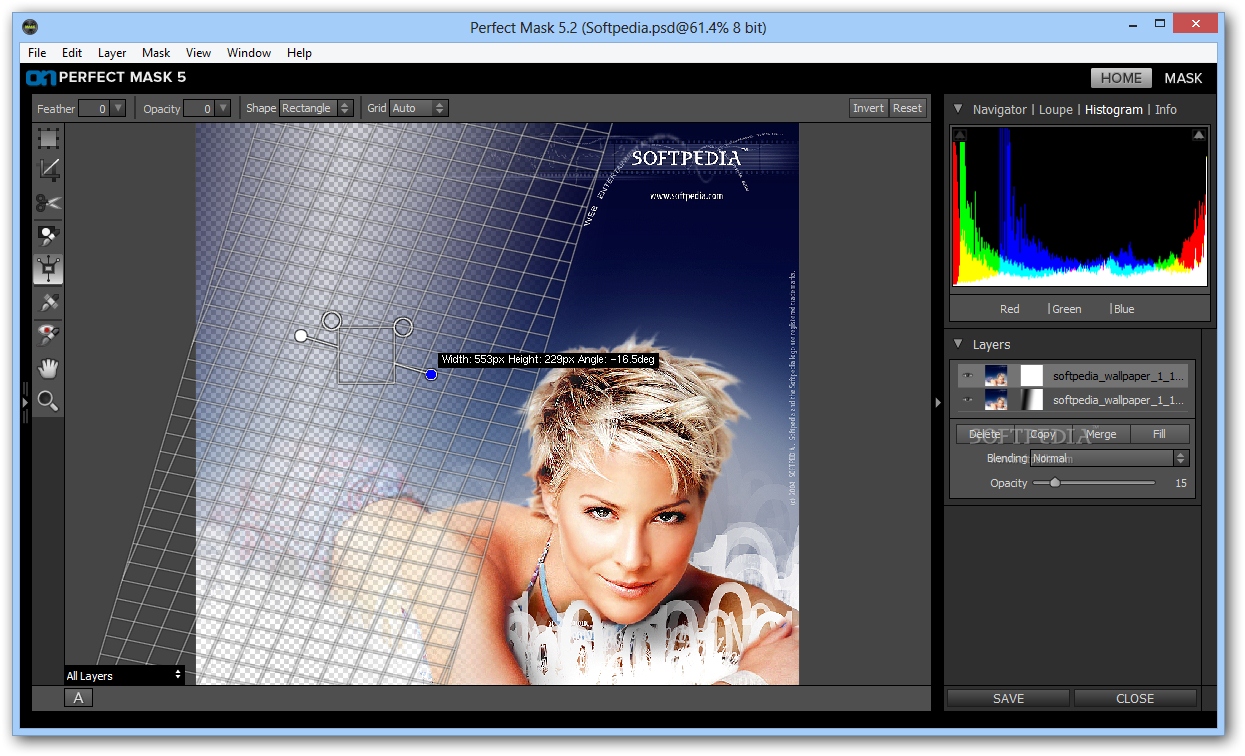Screen dimensions: 1245x756
Task: Open the View menu
Action: pyautogui.click(x=198, y=53)
